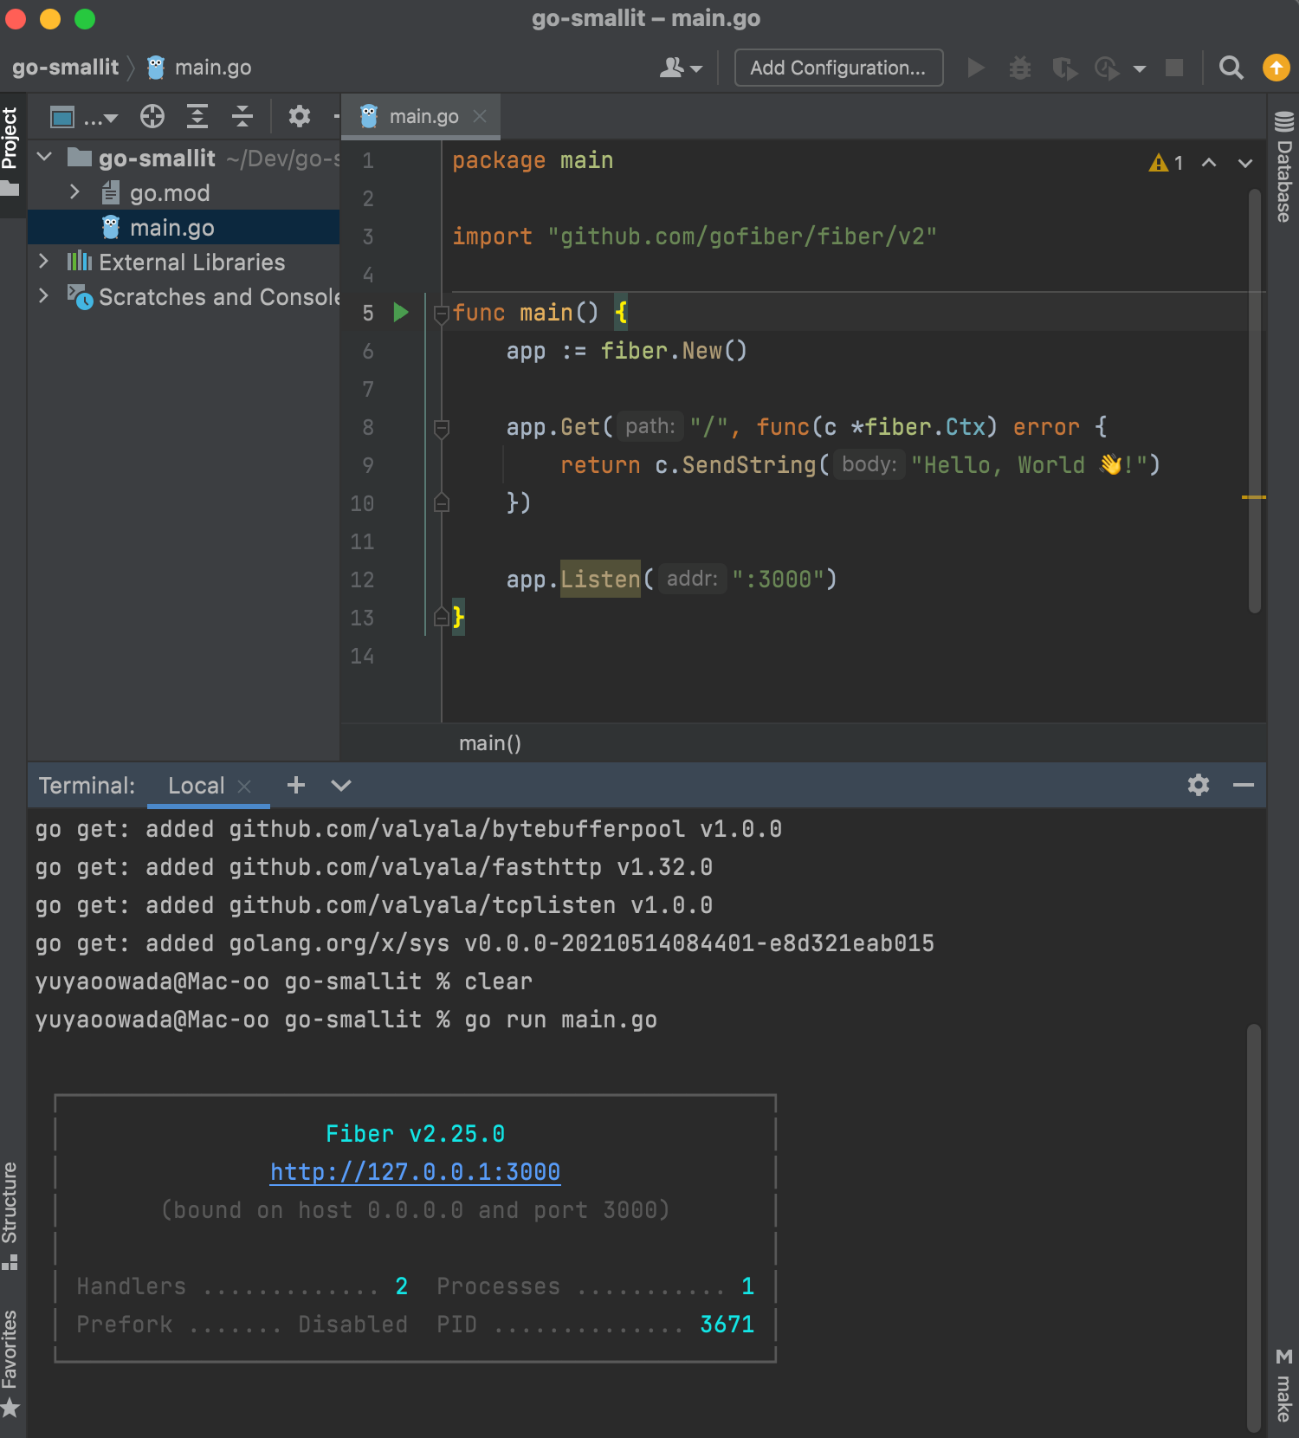The width and height of the screenshot is (1299, 1438).
Task: Open the http://127.0.0.1:3000 link
Action: tap(415, 1172)
